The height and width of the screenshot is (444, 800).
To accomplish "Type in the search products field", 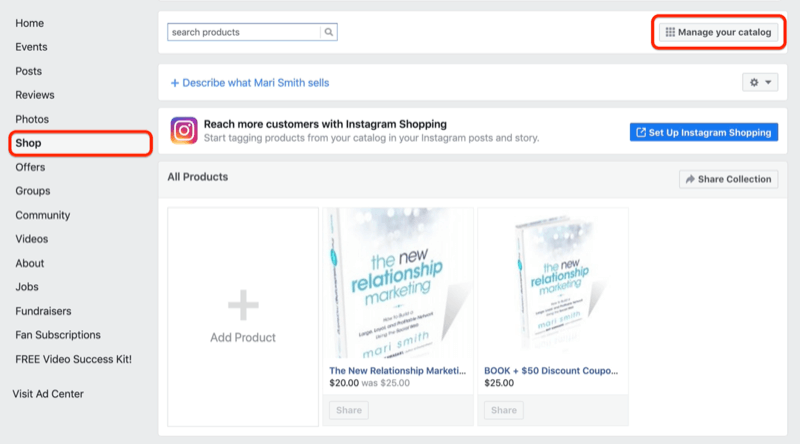I will (x=244, y=32).
